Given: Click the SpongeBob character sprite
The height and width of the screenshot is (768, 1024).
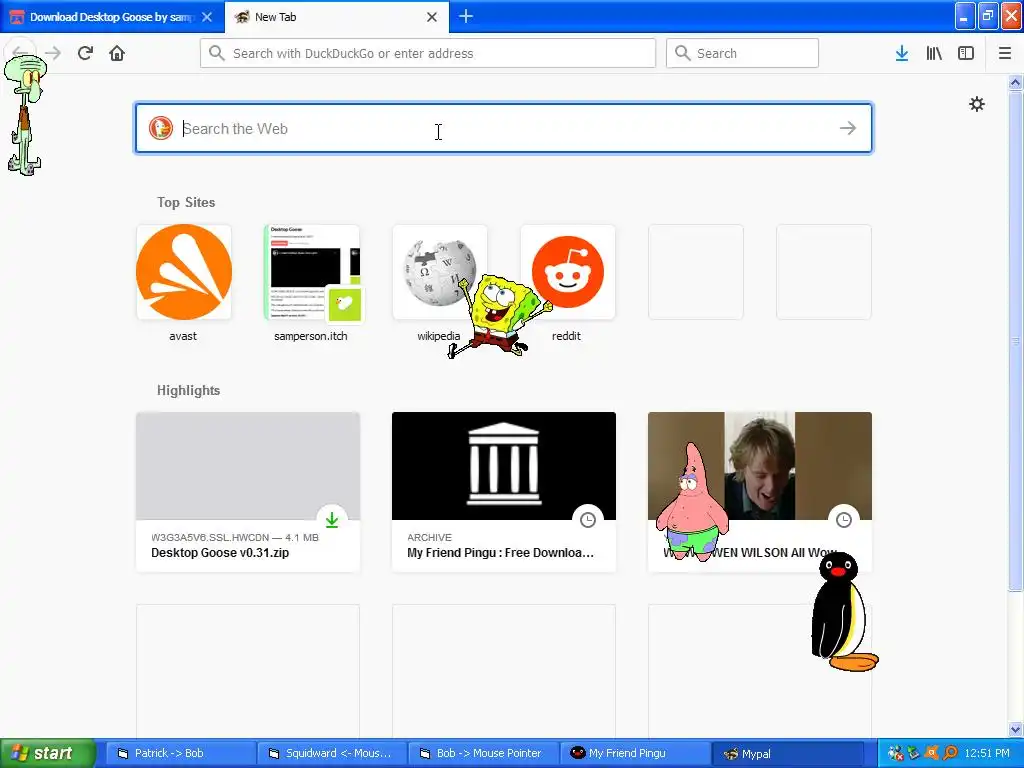Looking at the screenshot, I should 500,315.
